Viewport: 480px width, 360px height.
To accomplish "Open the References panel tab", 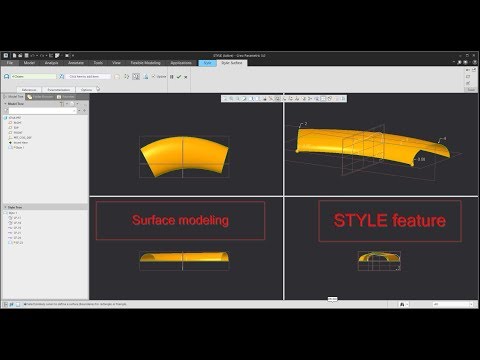I will click(29, 90).
